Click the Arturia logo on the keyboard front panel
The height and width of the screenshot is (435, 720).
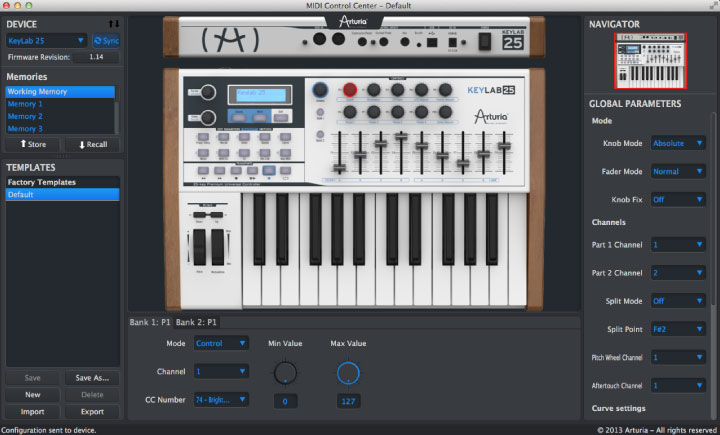[491, 117]
